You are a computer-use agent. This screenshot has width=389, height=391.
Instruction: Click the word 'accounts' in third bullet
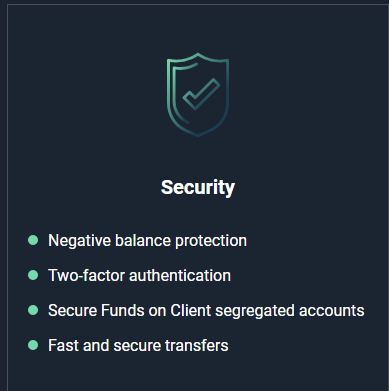point(332,311)
